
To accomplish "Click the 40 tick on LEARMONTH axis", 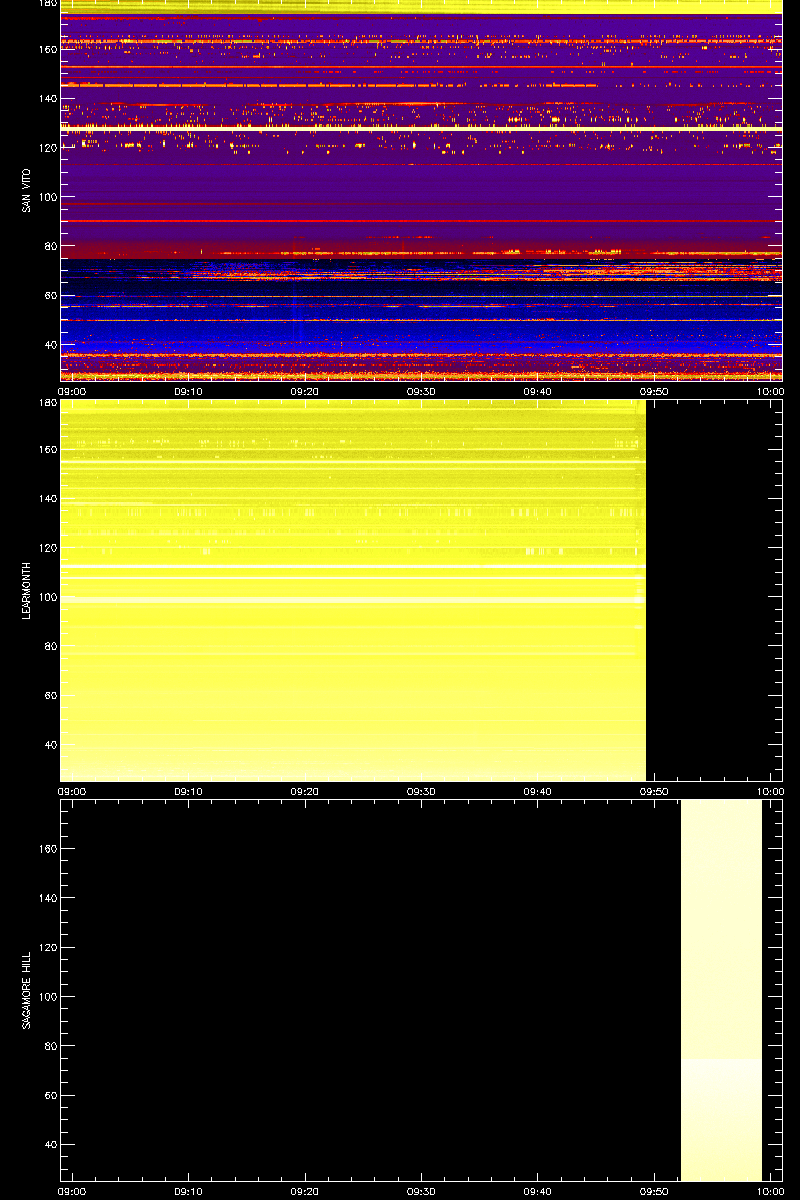I will (x=52, y=746).
